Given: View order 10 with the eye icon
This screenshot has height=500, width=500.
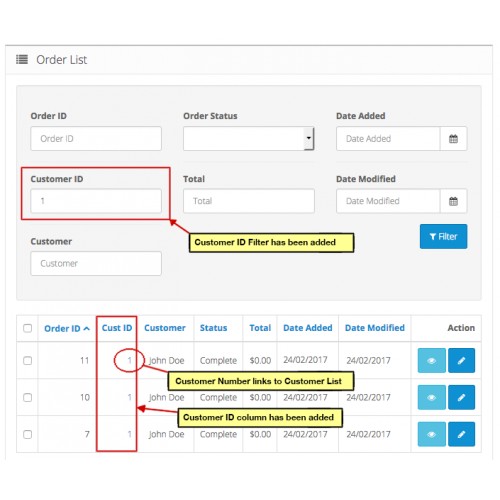Looking at the screenshot, I should pyautogui.click(x=432, y=397).
